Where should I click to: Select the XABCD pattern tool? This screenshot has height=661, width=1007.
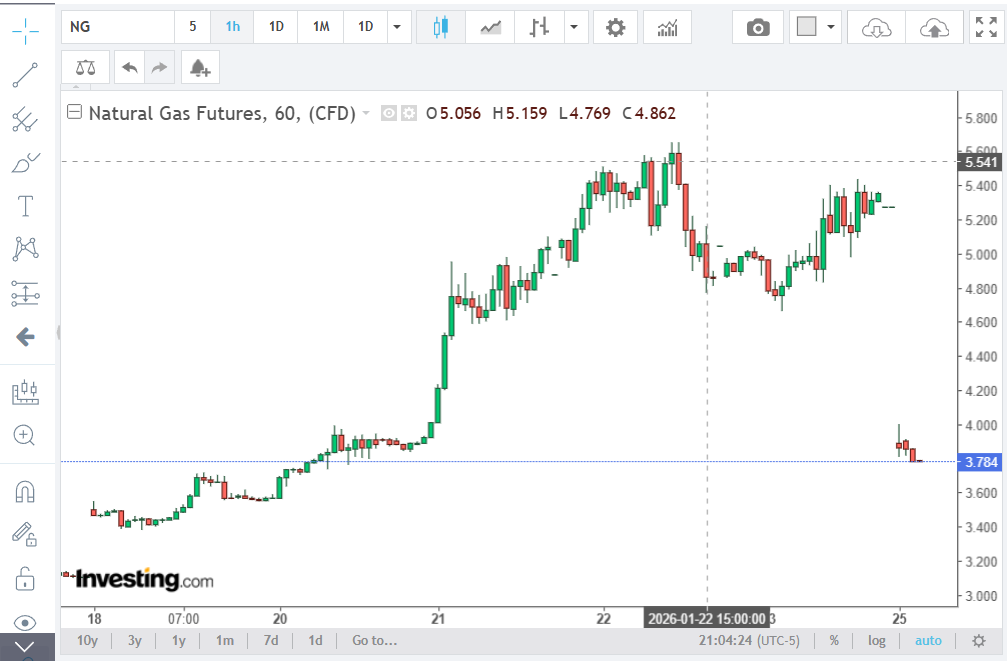pos(26,249)
